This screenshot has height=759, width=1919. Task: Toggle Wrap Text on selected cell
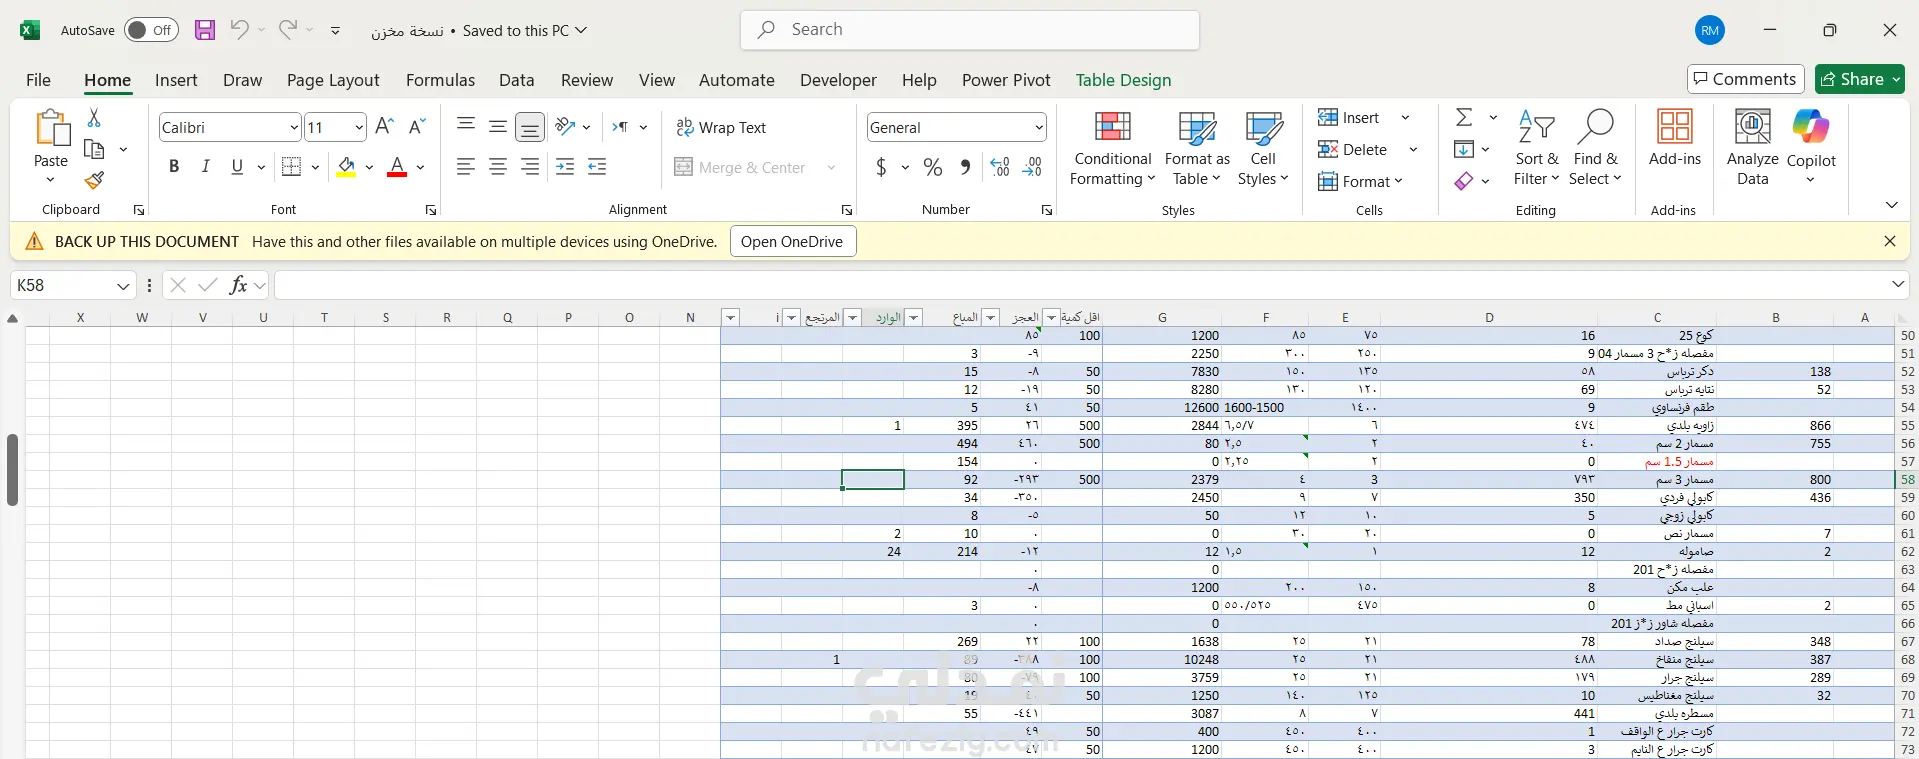coord(721,128)
